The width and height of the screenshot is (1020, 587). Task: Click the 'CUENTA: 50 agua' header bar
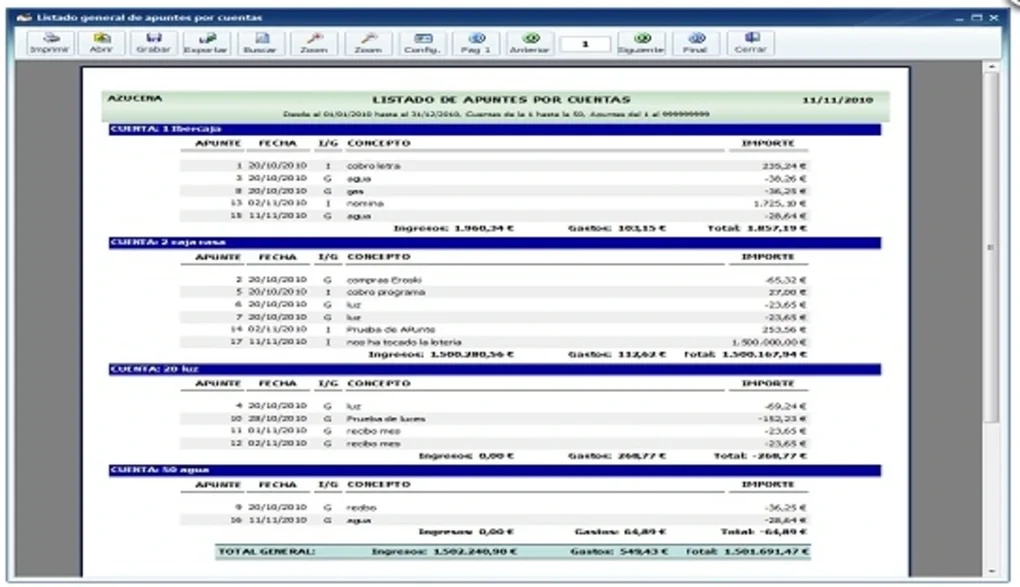click(x=494, y=470)
